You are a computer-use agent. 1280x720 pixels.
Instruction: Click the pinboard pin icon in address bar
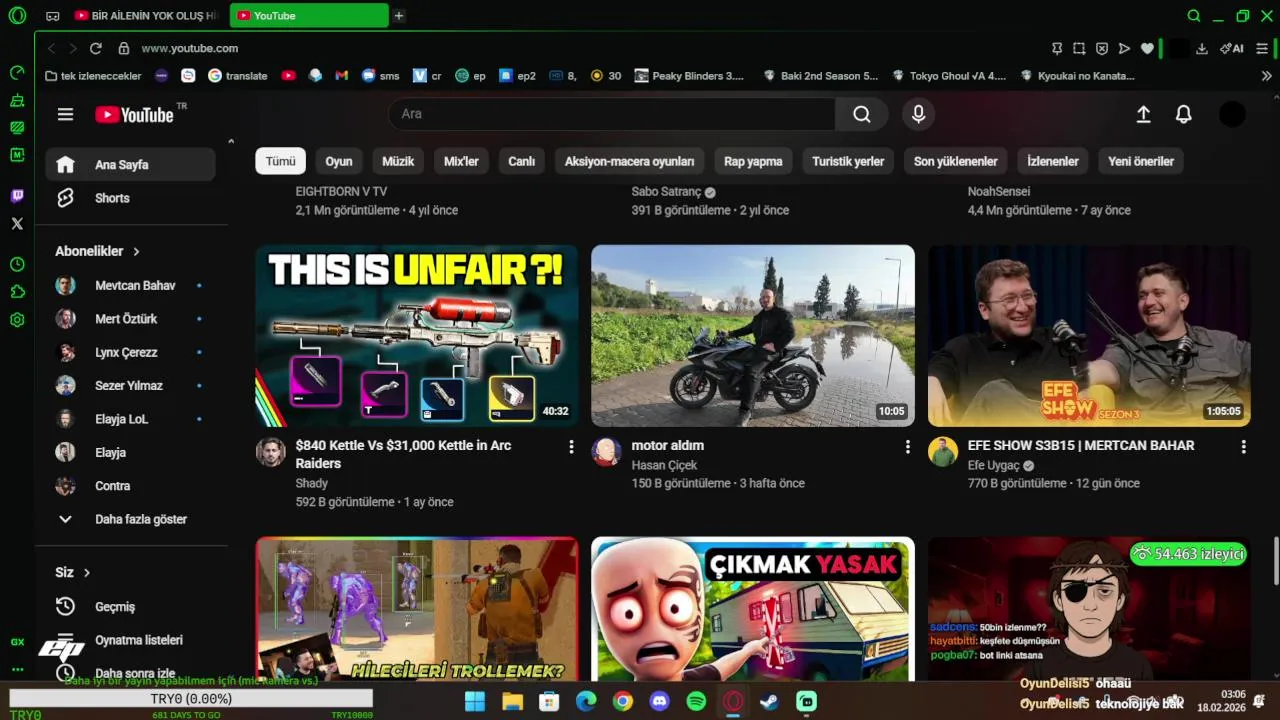1057,48
